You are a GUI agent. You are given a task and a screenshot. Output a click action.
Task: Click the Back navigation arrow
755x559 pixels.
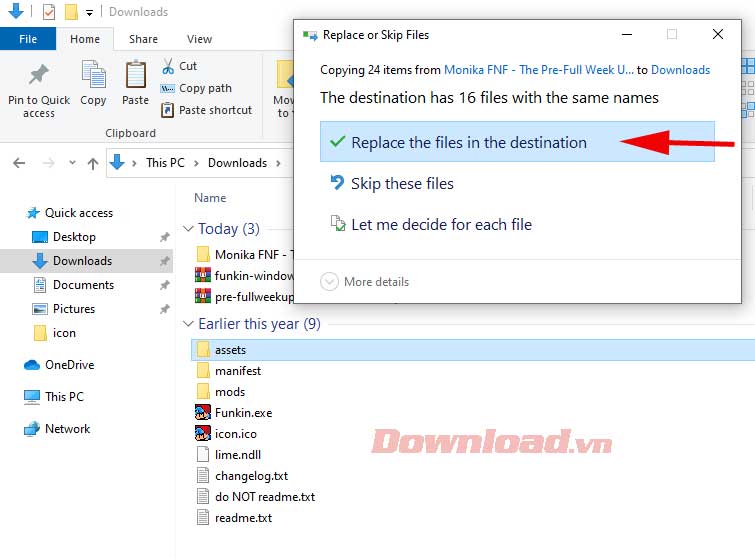(20, 163)
